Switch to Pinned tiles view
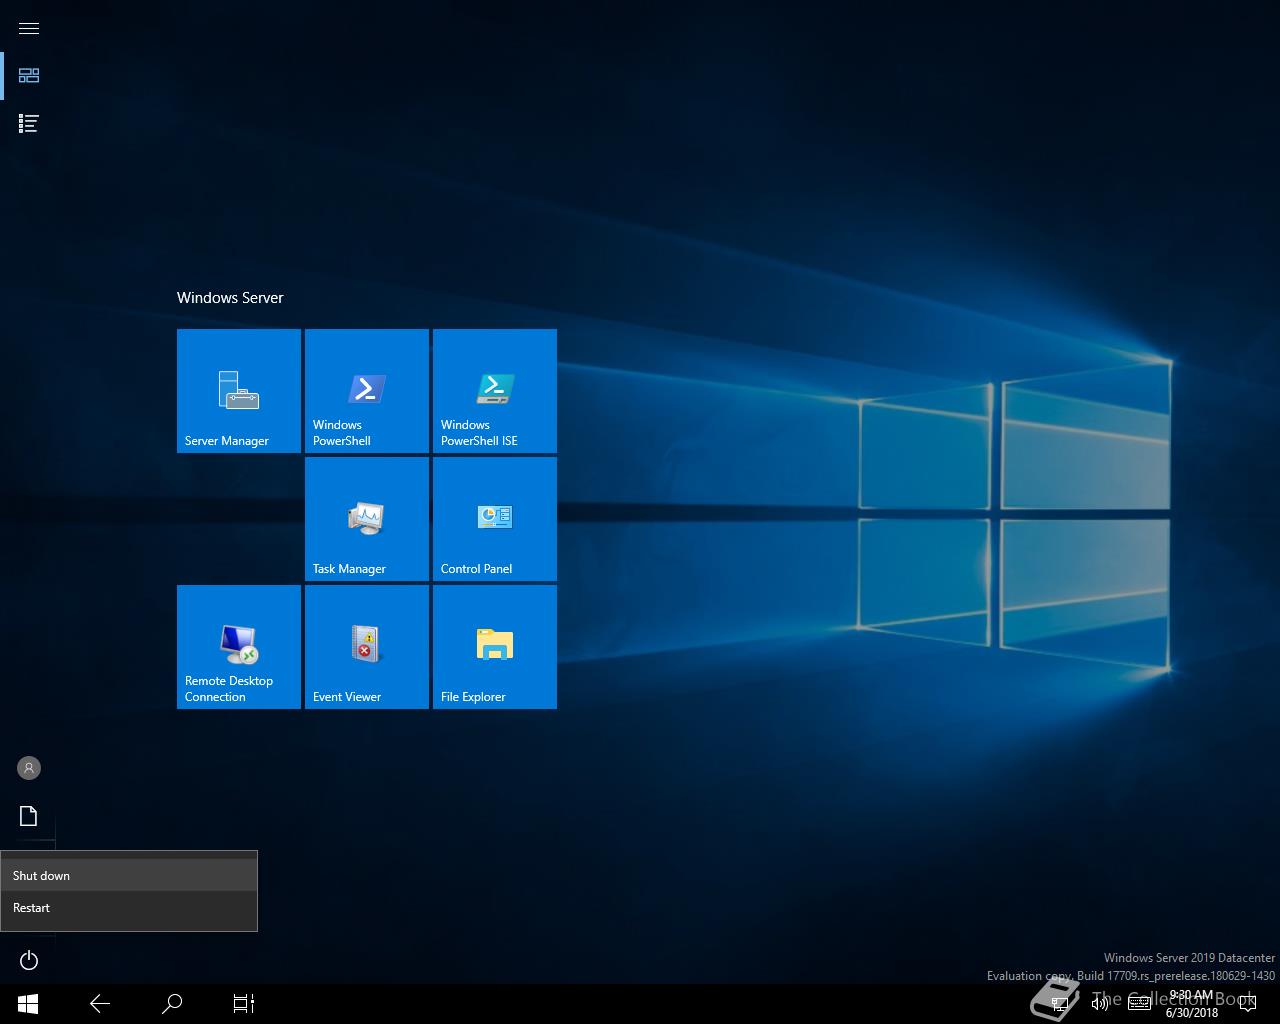Screen dimensions: 1280x1024 click(29, 76)
